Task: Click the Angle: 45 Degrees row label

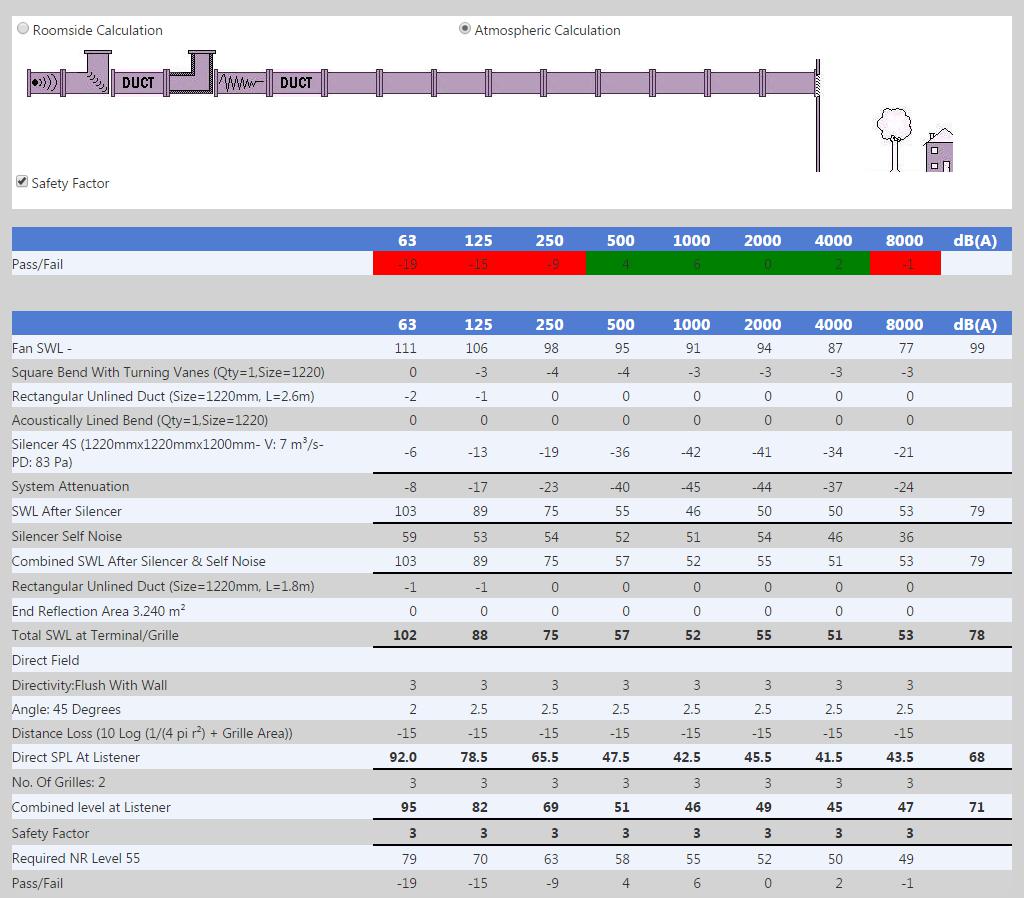Action: point(66,709)
